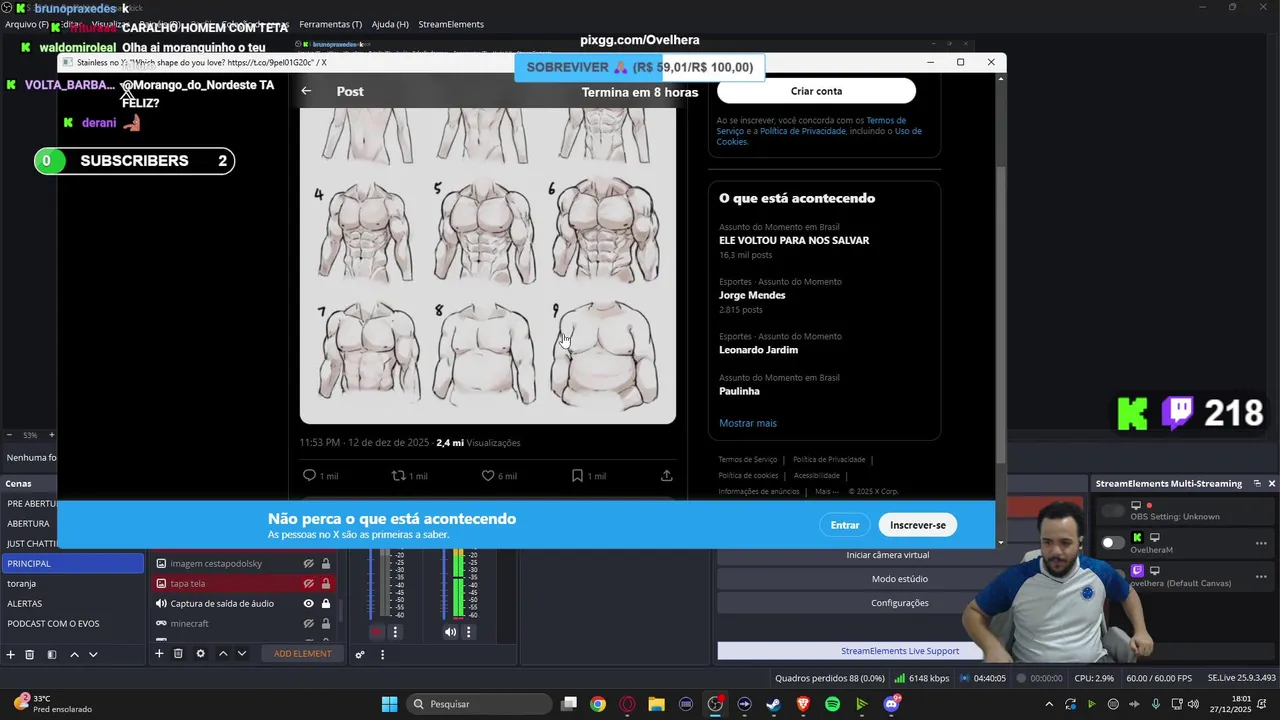Image resolution: width=1280 pixels, height=720 pixels.
Task: Mute the second mixer channel speaker
Action: click(x=450, y=632)
